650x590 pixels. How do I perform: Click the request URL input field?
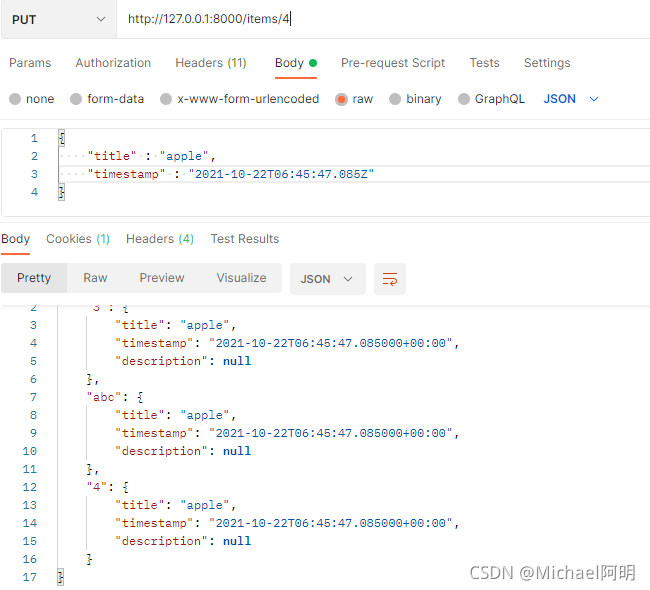[383, 19]
